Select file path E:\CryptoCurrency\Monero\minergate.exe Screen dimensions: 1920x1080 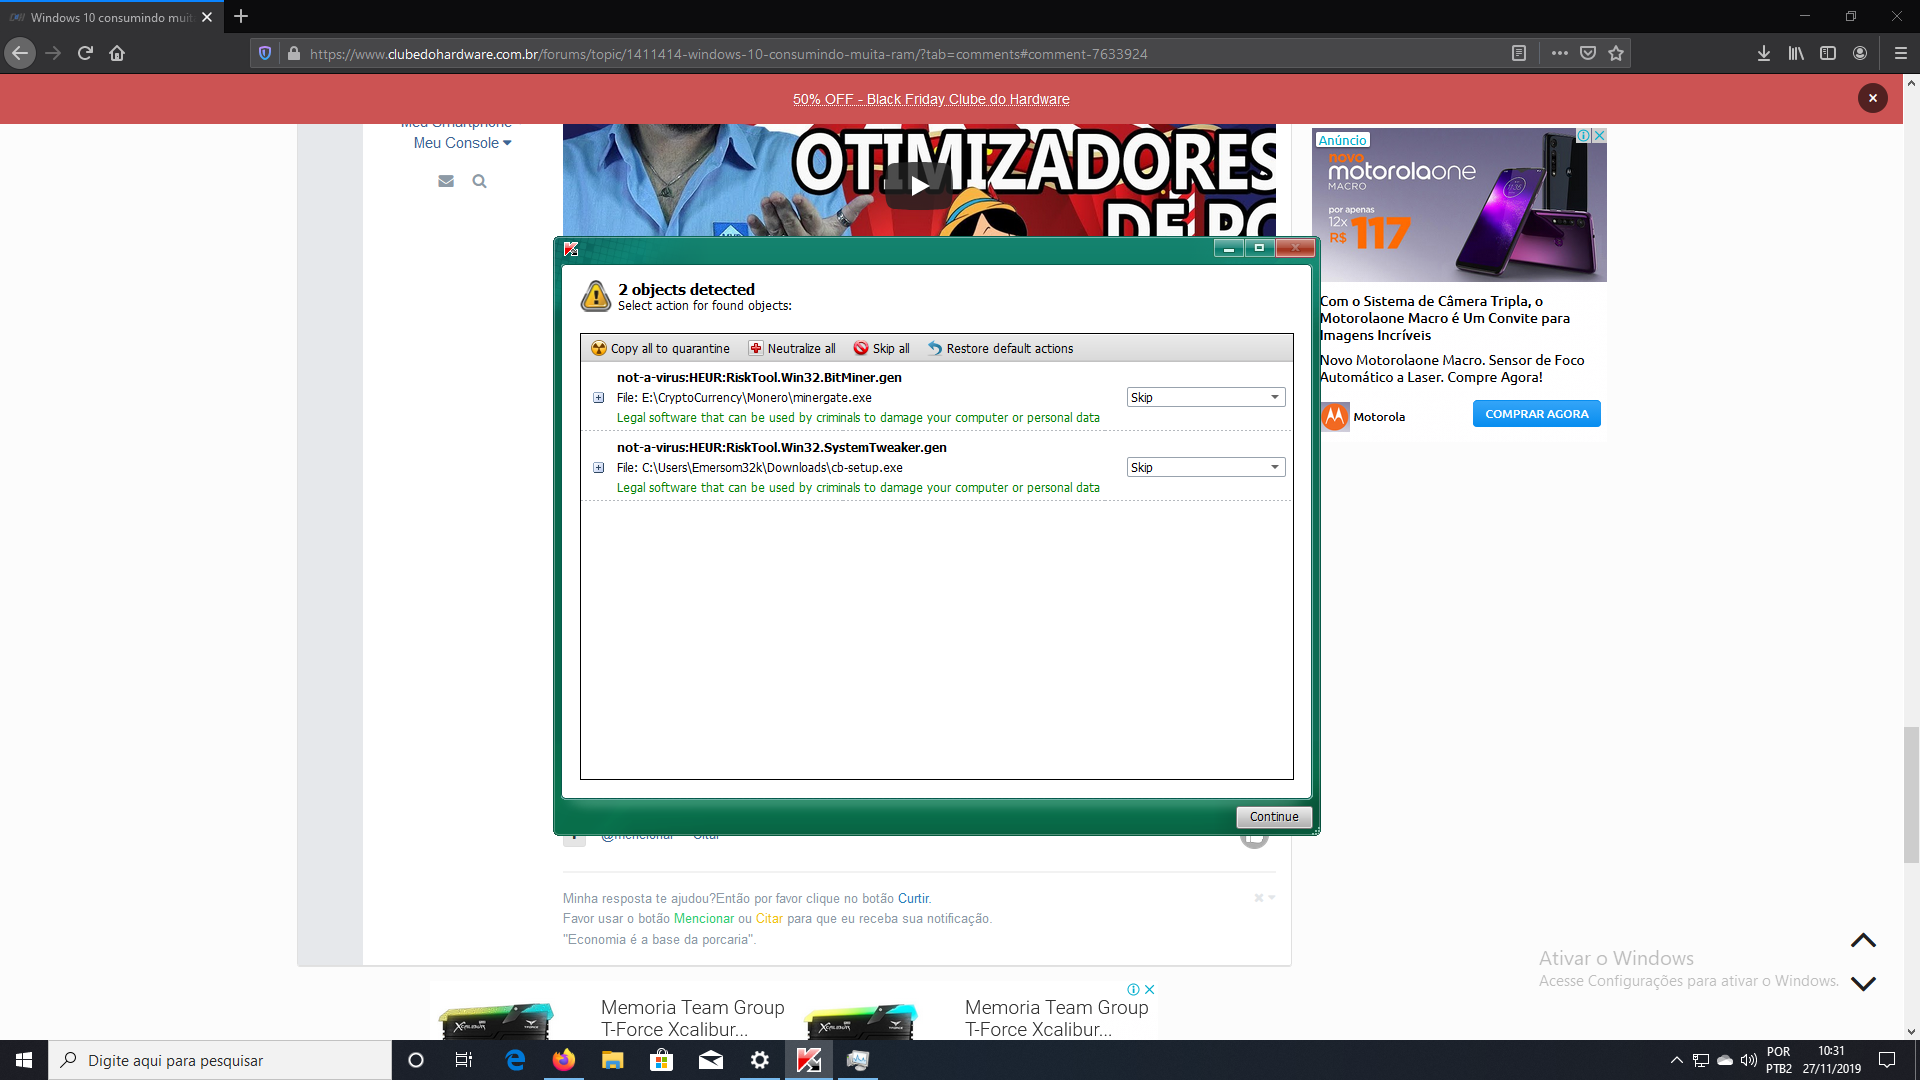[x=756, y=398]
